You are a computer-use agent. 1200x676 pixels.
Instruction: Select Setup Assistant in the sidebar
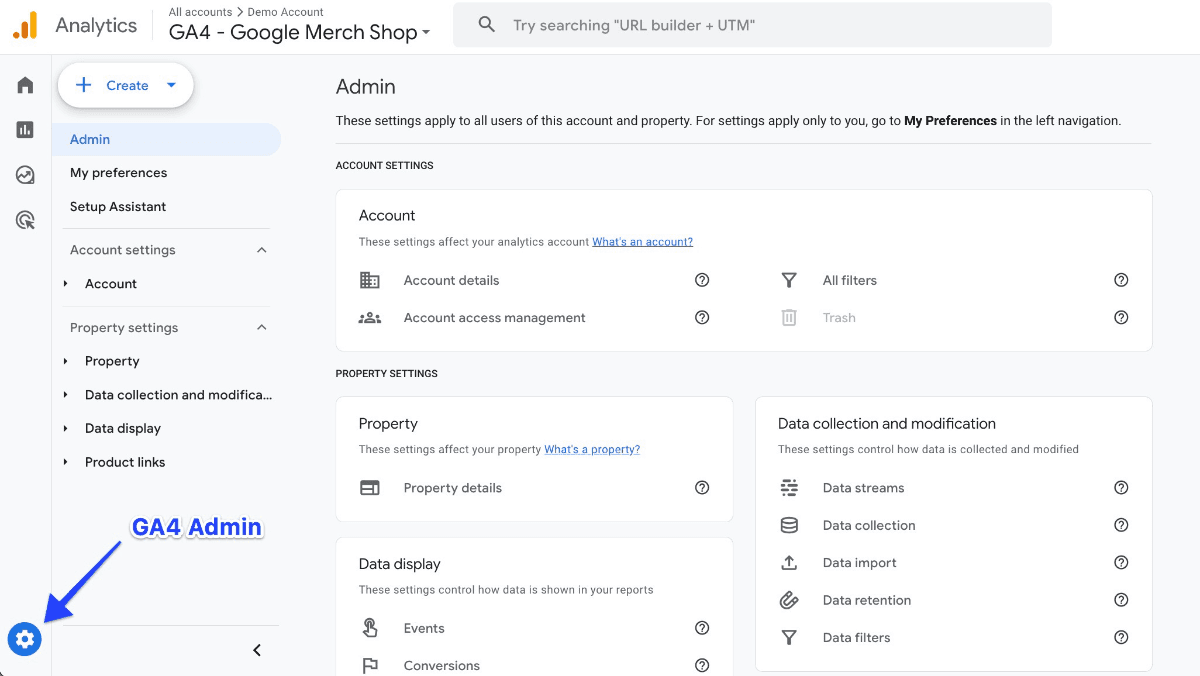coord(118,207)
